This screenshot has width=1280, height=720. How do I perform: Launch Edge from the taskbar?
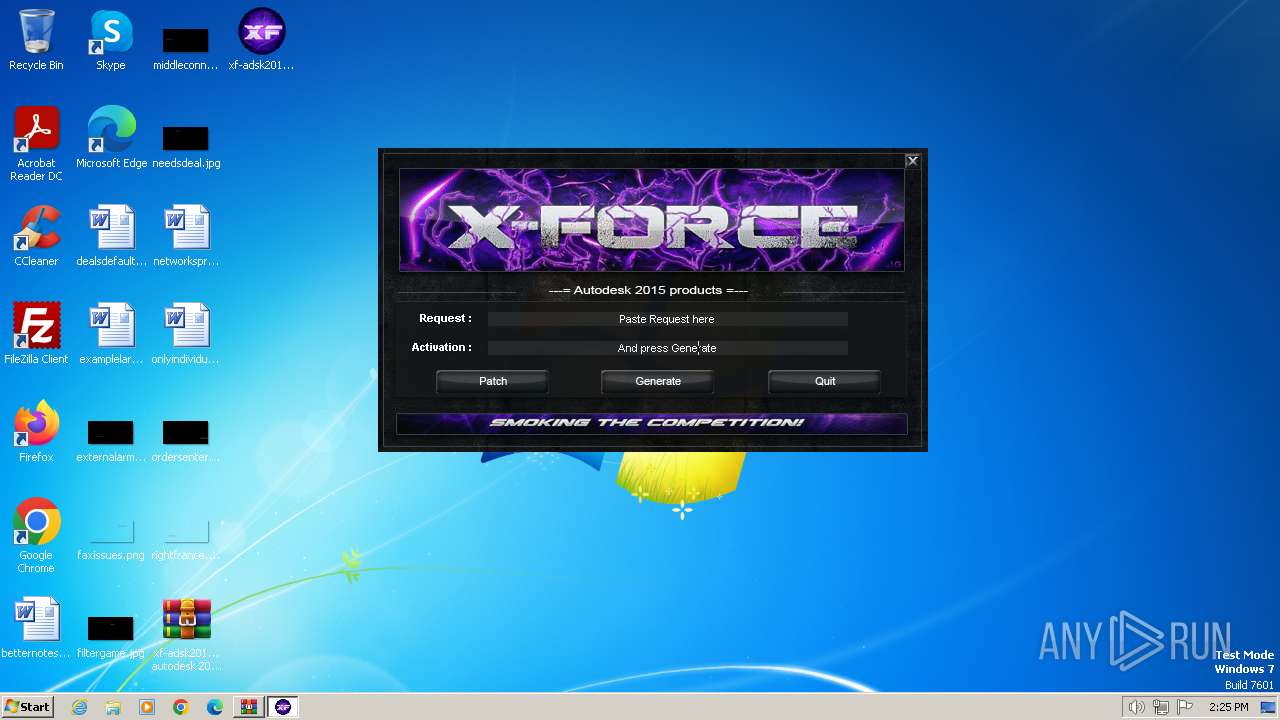point(215,707)
